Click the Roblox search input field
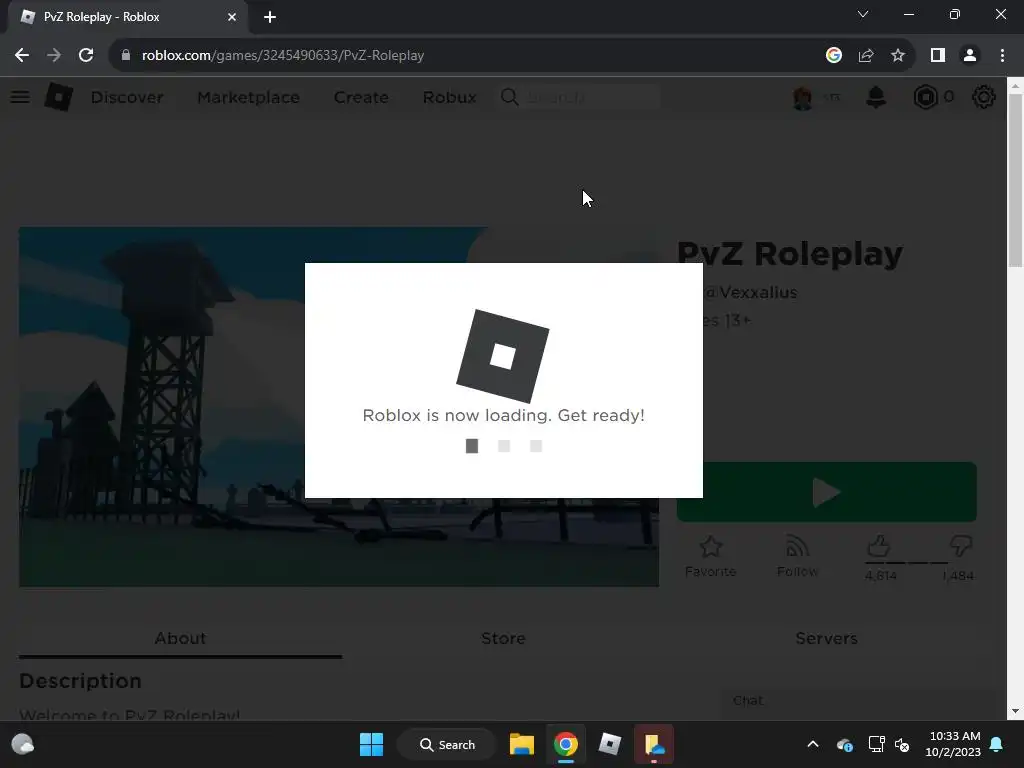Screen dimensions: 1024x768 pyautogui.click(x=591, y=97)
